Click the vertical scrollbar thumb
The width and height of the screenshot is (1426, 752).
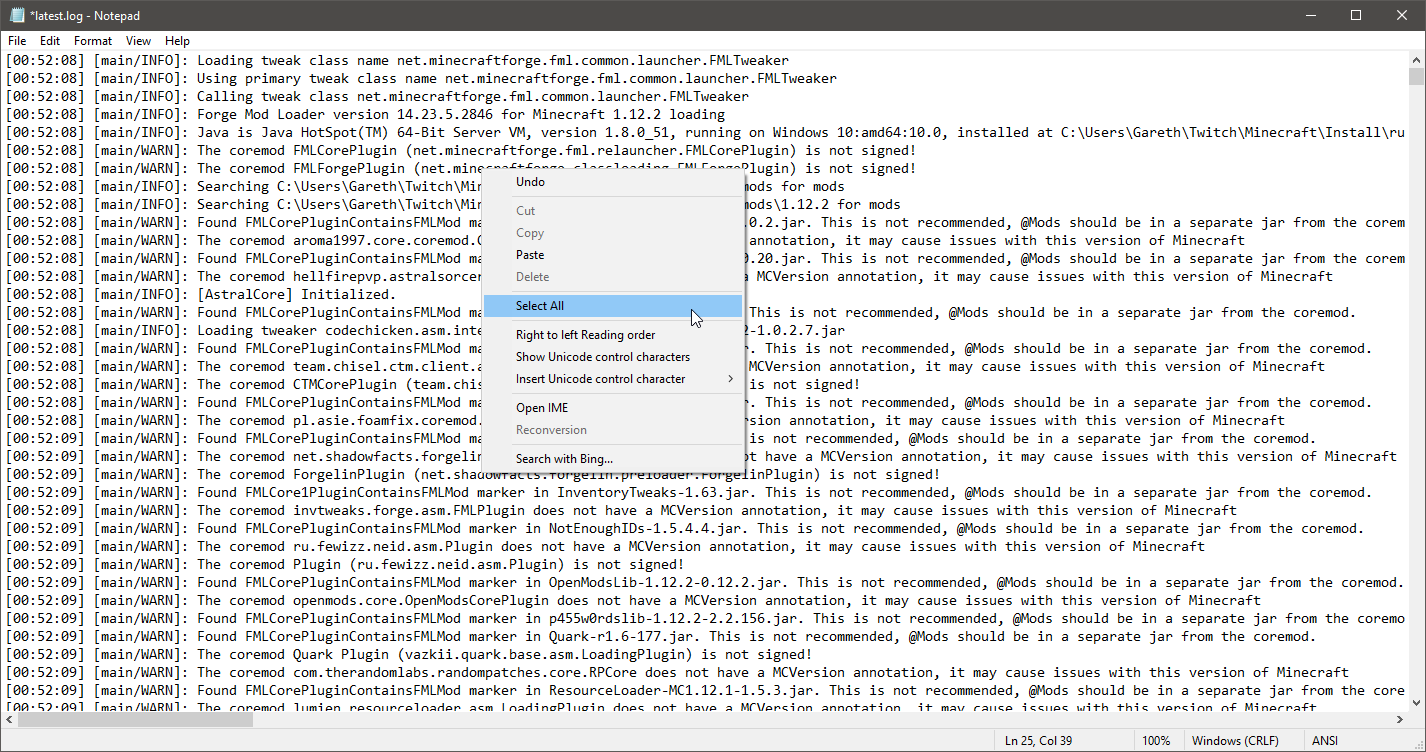point(1417,77)
